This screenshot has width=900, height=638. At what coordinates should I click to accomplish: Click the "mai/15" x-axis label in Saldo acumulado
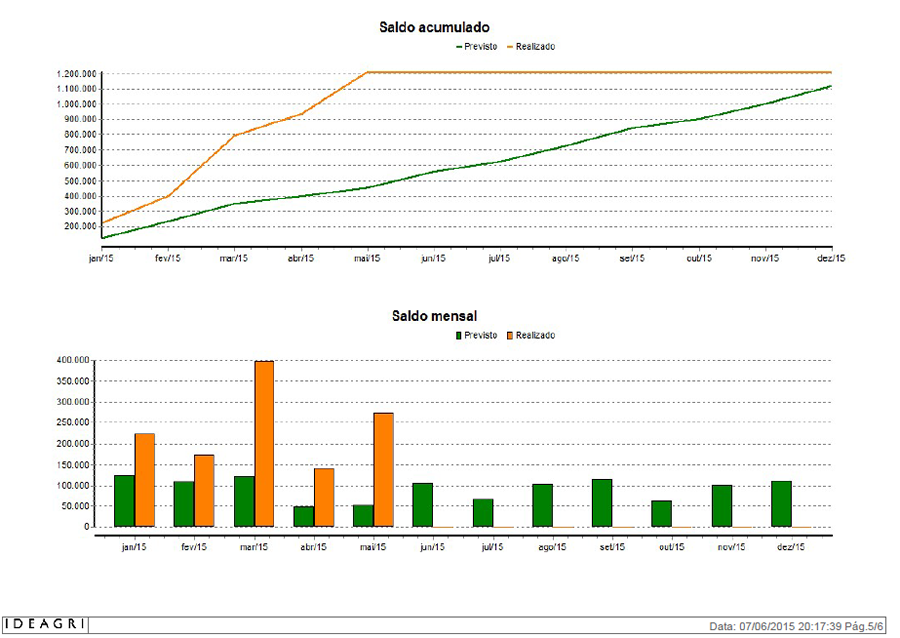coord(367,259)
